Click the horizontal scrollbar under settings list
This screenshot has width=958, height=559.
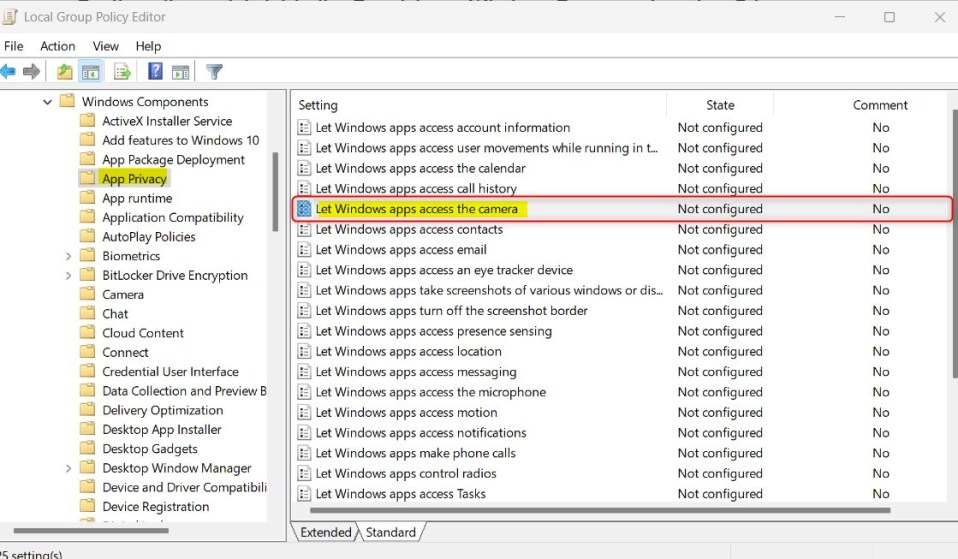(x=599, y=510)
